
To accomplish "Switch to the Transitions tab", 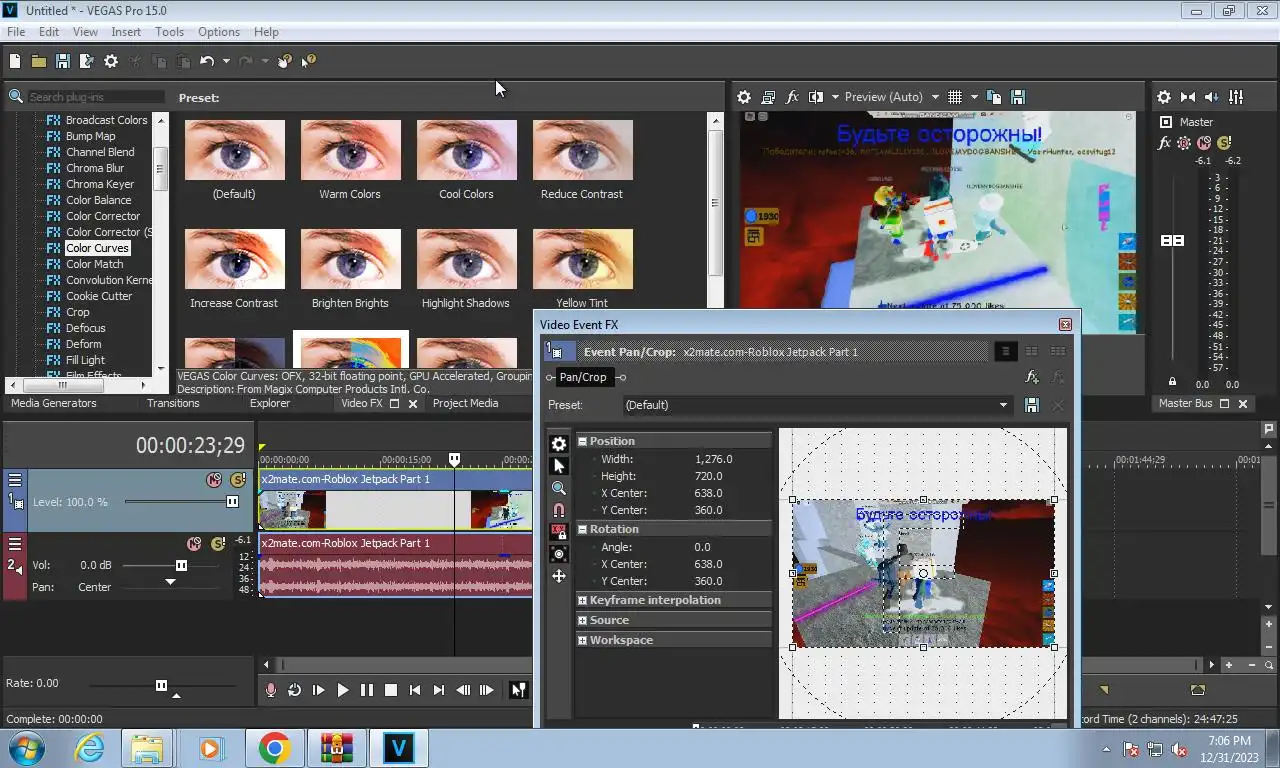I will pyautogui.click(x=173, y=403).
